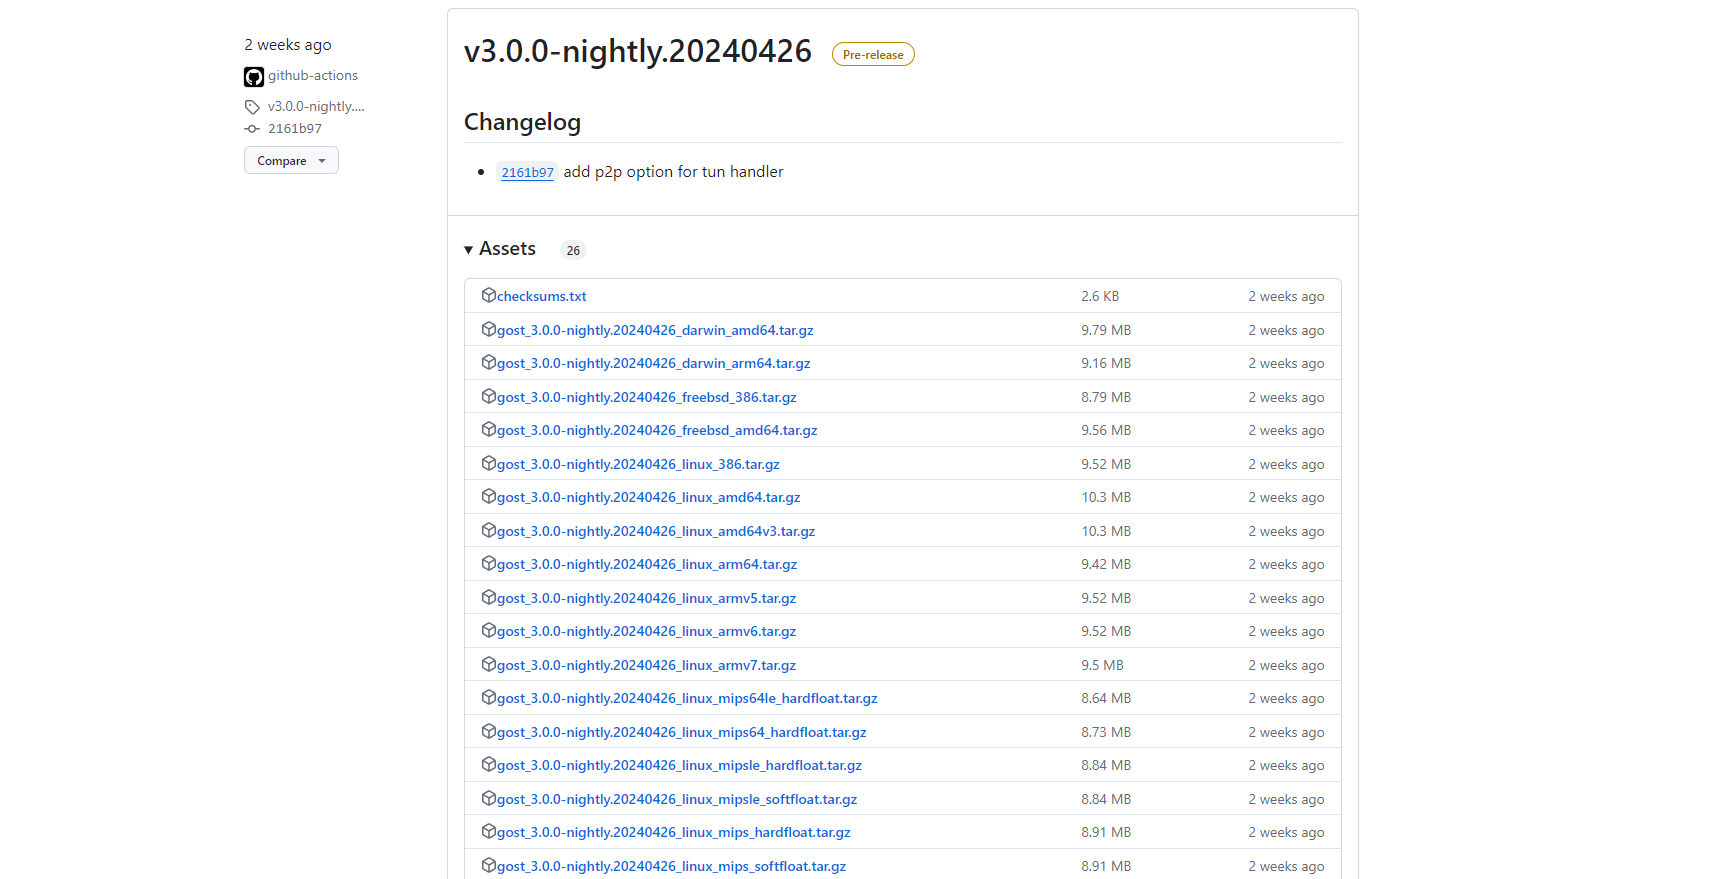
Task: Download the linux_386.tar.gz asset
Action: click(x=638, y=464)
